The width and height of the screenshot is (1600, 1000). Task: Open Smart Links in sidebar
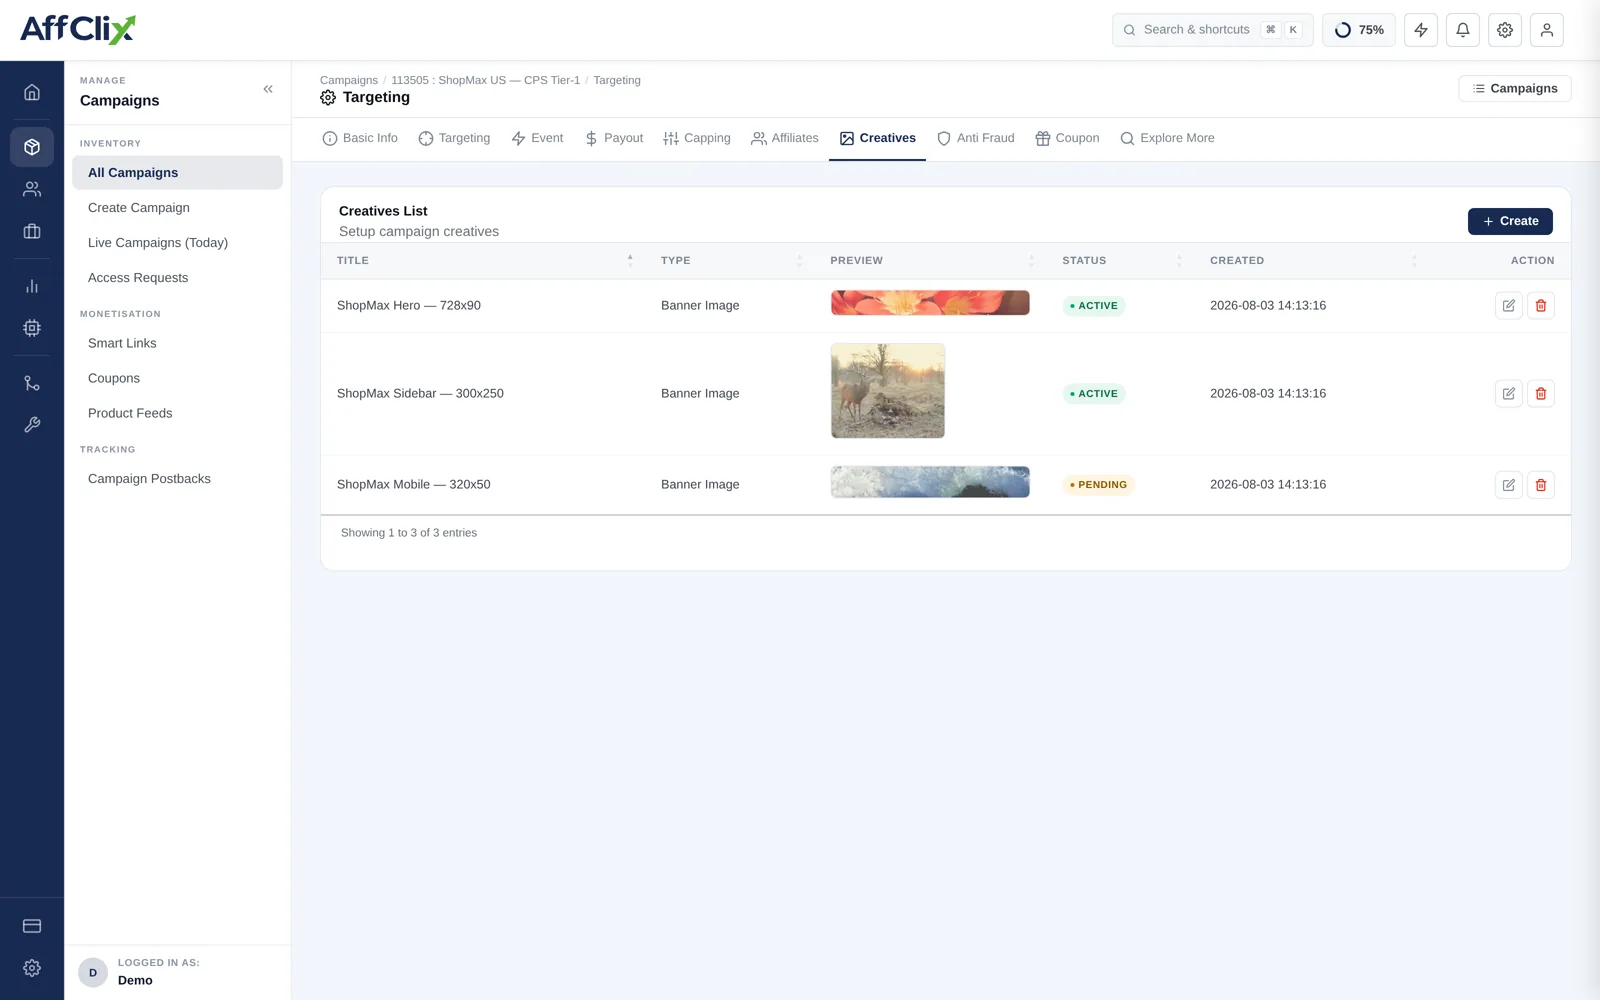pos(177,343)
